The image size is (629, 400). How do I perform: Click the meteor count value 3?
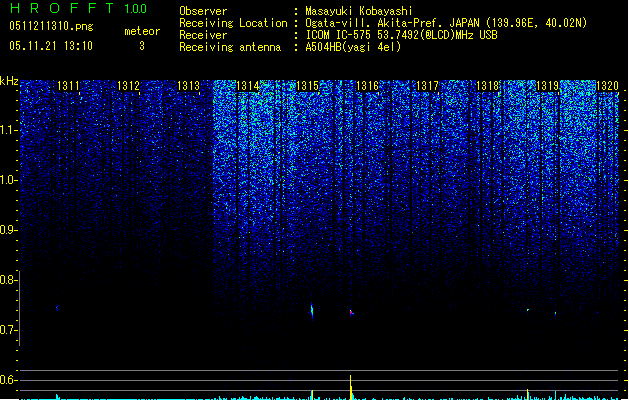142,46
